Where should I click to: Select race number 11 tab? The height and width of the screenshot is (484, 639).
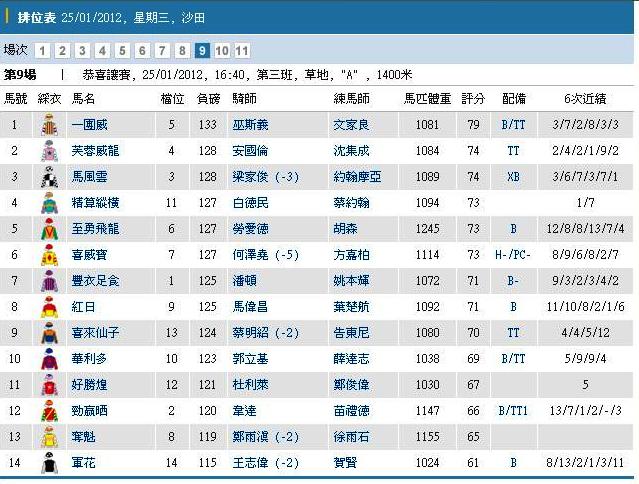(x=241, y=51)
